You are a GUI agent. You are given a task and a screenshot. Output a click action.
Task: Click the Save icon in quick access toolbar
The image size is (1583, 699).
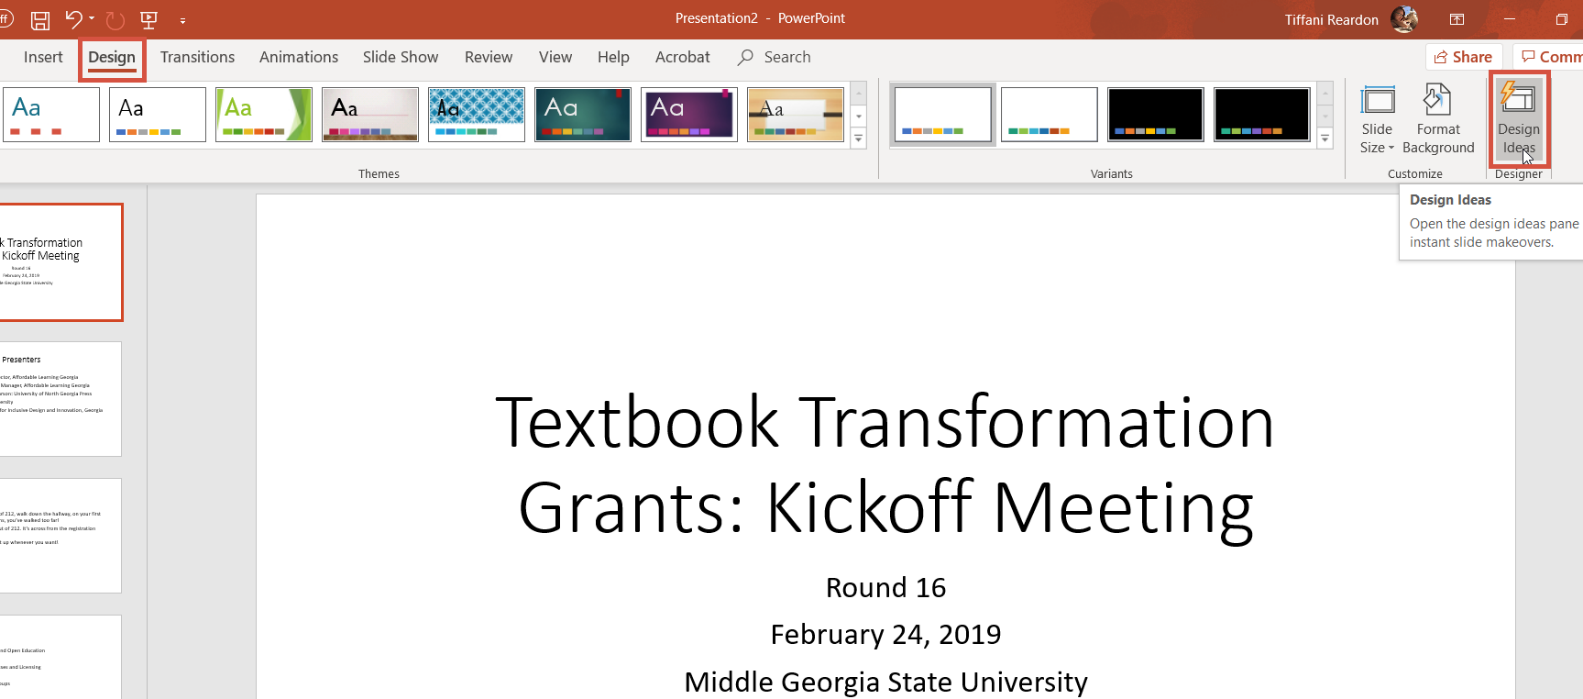point(40,20)
